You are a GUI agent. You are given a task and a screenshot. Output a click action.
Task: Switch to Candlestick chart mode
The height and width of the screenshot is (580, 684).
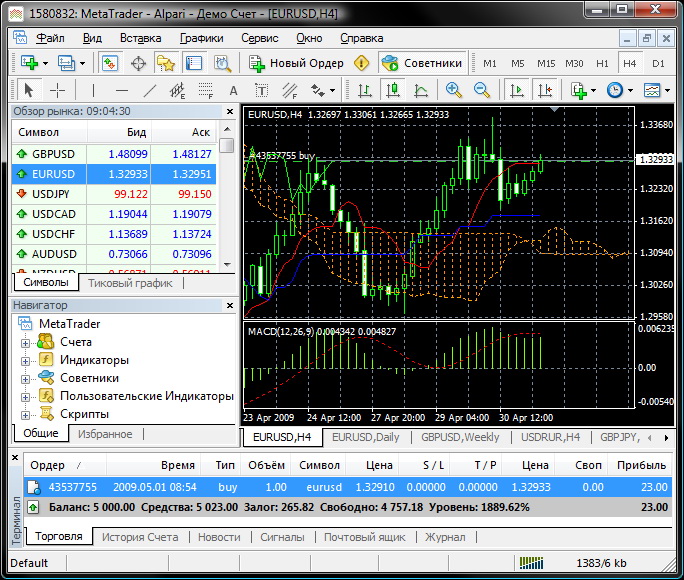[x=393, y=90]
